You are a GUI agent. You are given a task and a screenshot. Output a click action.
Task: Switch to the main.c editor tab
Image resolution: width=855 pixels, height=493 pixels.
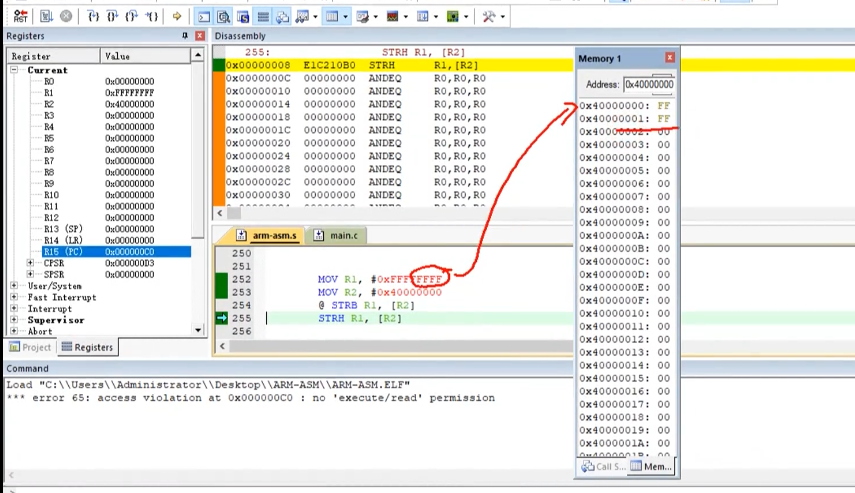[336, 236]
